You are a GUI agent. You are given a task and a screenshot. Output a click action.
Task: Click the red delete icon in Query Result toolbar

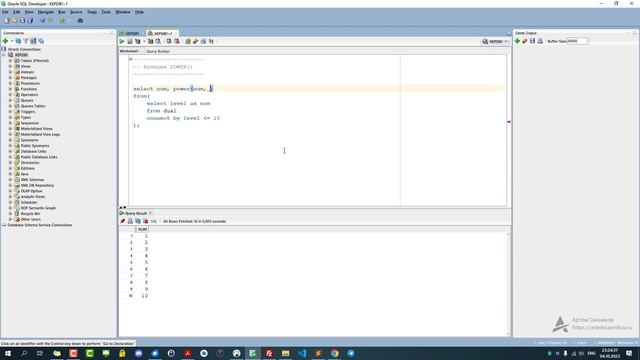tap(145, 221)
